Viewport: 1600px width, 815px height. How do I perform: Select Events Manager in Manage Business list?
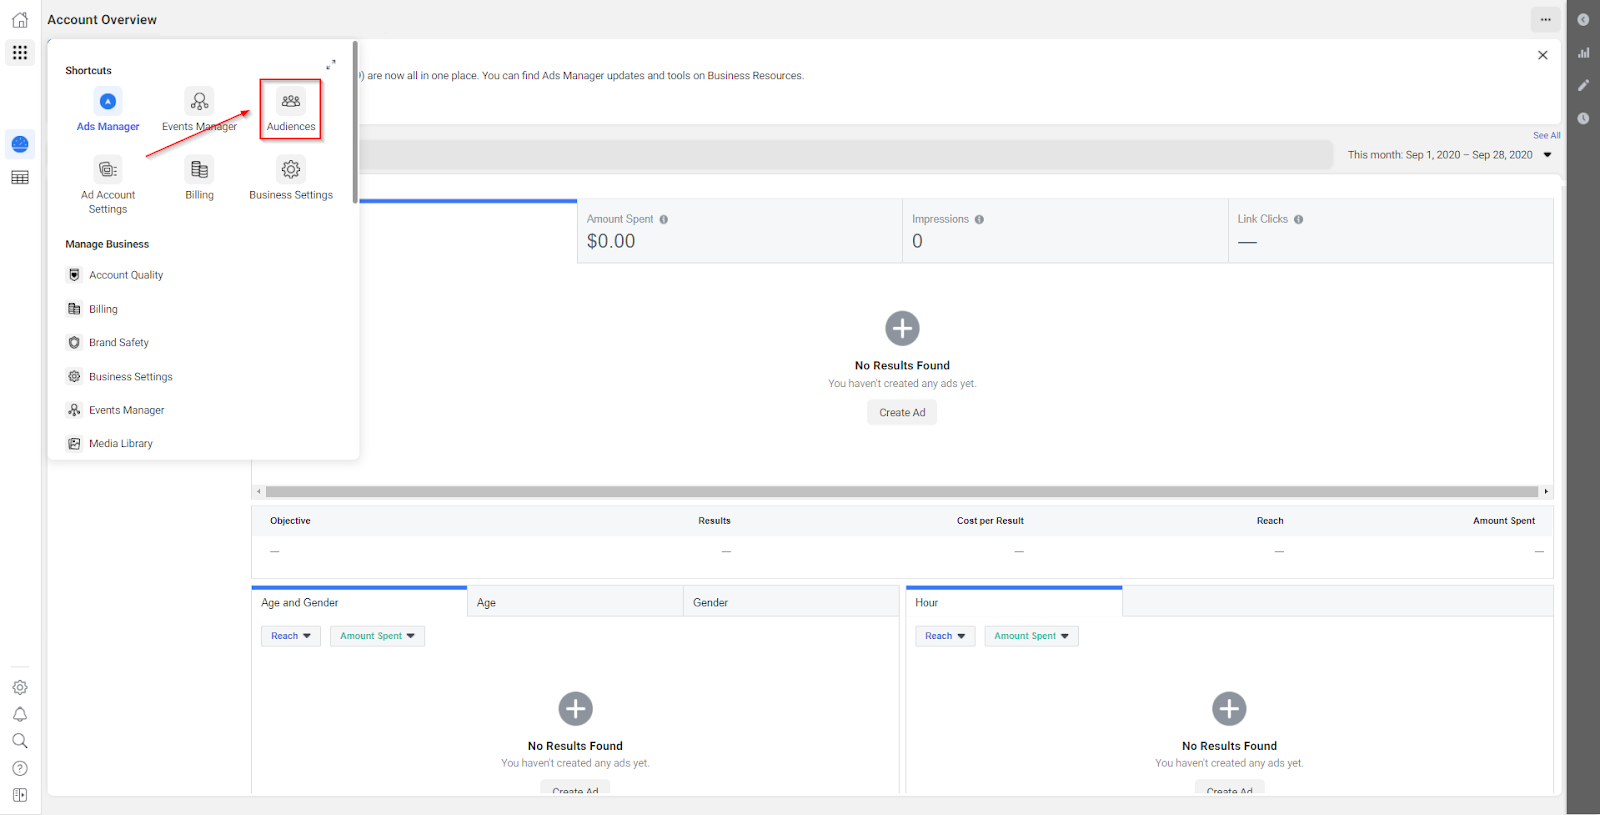point(116,410)
